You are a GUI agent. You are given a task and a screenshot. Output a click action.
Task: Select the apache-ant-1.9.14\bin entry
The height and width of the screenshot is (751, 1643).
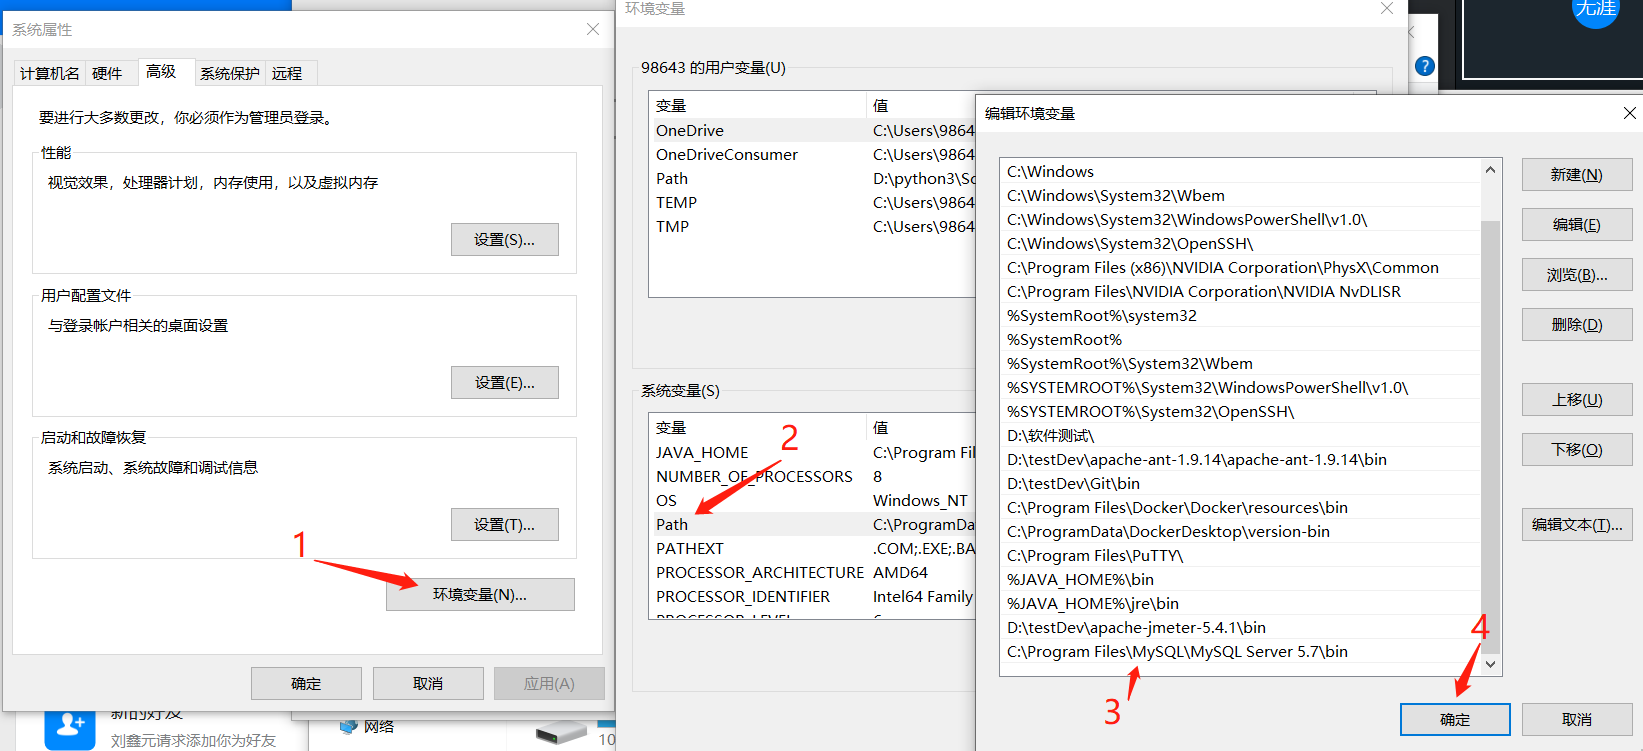[x=1240, y=460]
